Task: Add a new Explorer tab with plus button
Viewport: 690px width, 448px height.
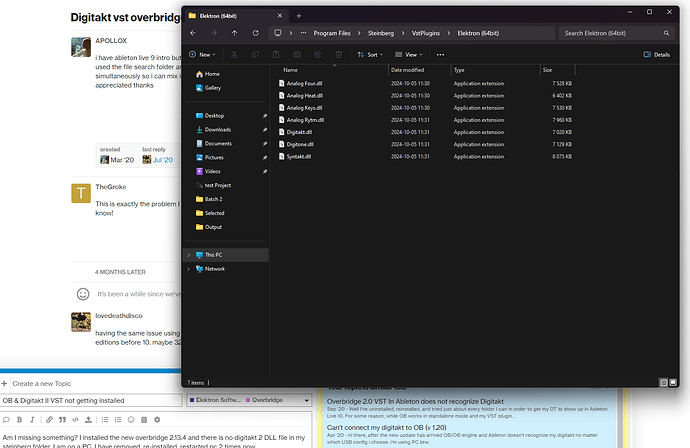Action: (x=299, y=16)
